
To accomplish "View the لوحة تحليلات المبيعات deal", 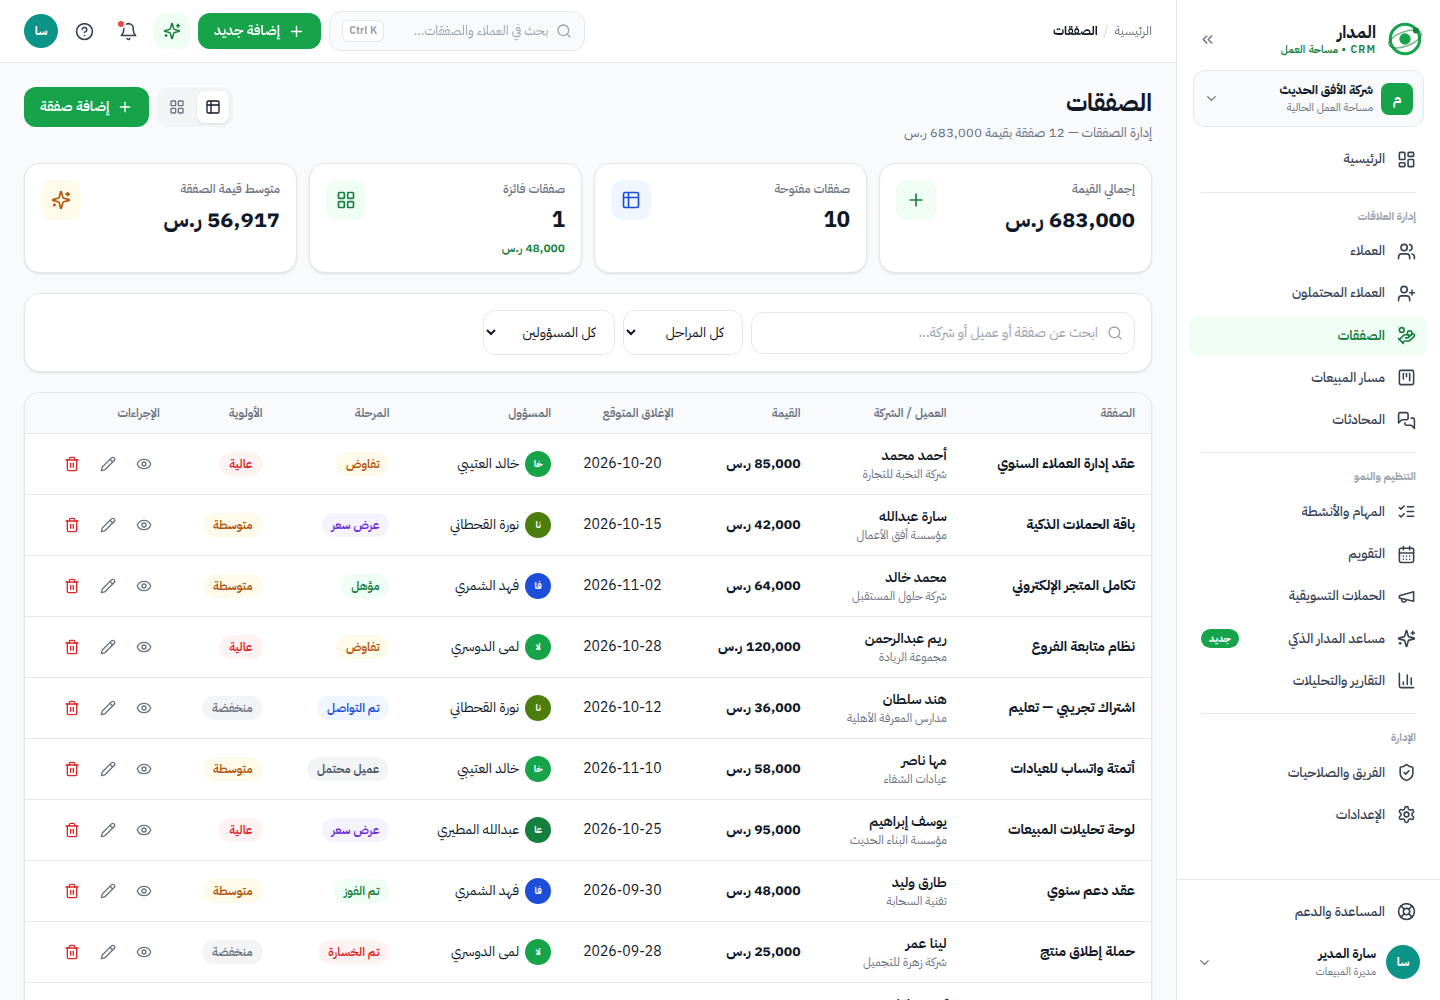I will 144,830.
